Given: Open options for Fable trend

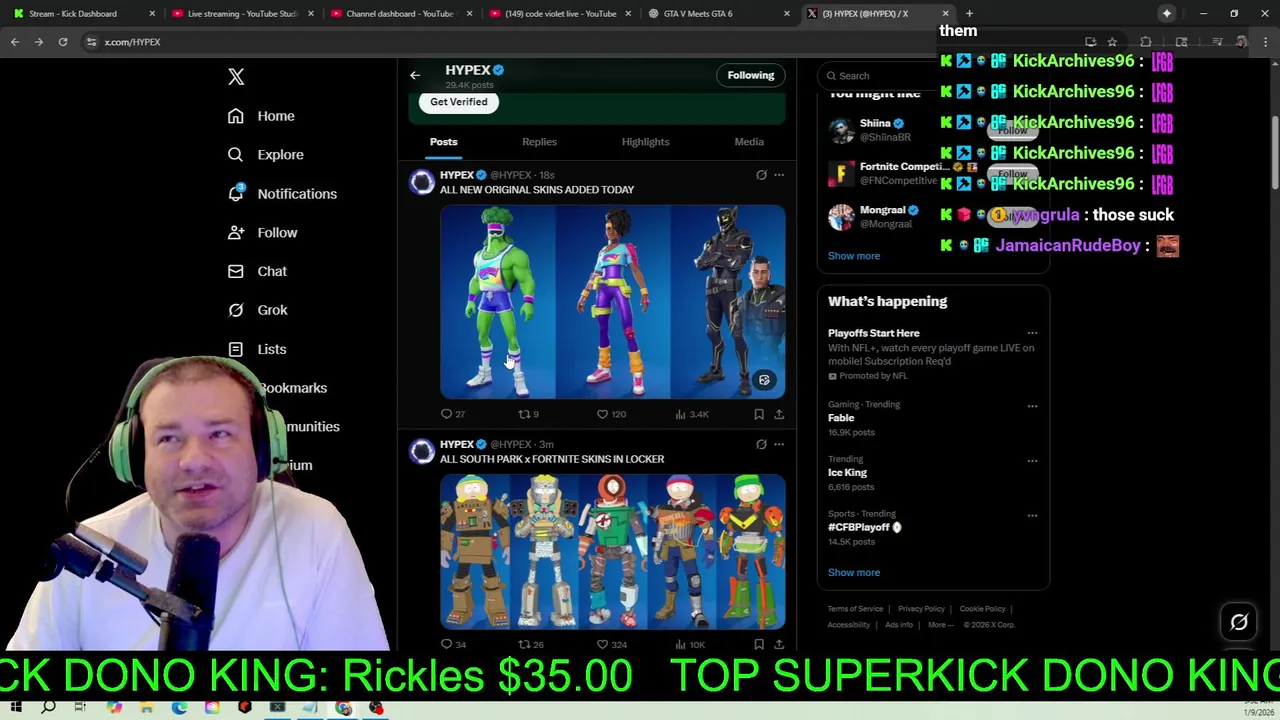Looking at the screenshot, I should (1032, 406).
